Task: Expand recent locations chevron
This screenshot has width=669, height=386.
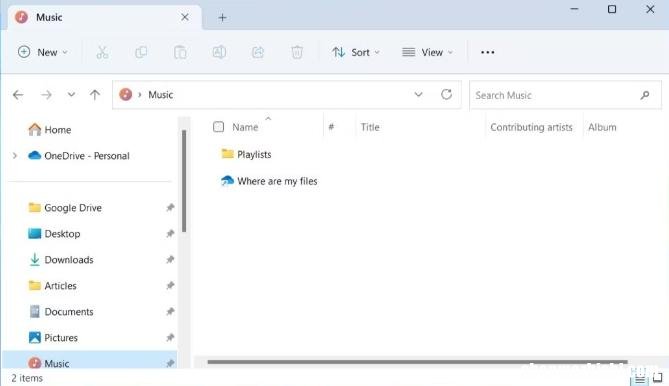Action: (71, 95)
